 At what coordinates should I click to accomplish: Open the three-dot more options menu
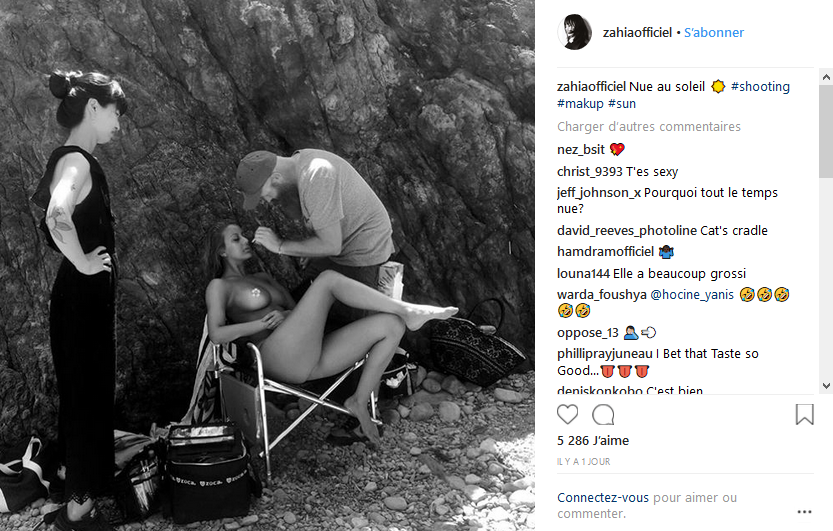coord(804,512)
